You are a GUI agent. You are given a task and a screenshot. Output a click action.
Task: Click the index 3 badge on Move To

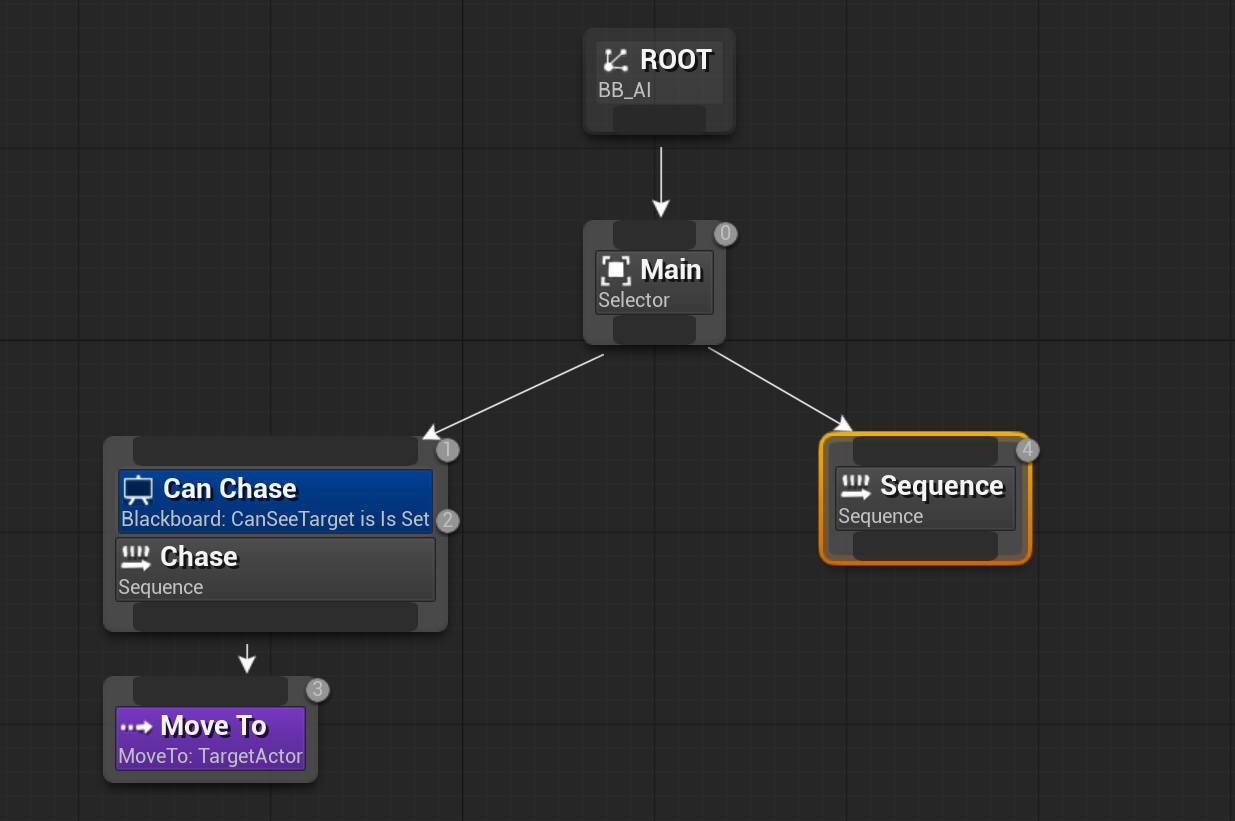point(318,689)
